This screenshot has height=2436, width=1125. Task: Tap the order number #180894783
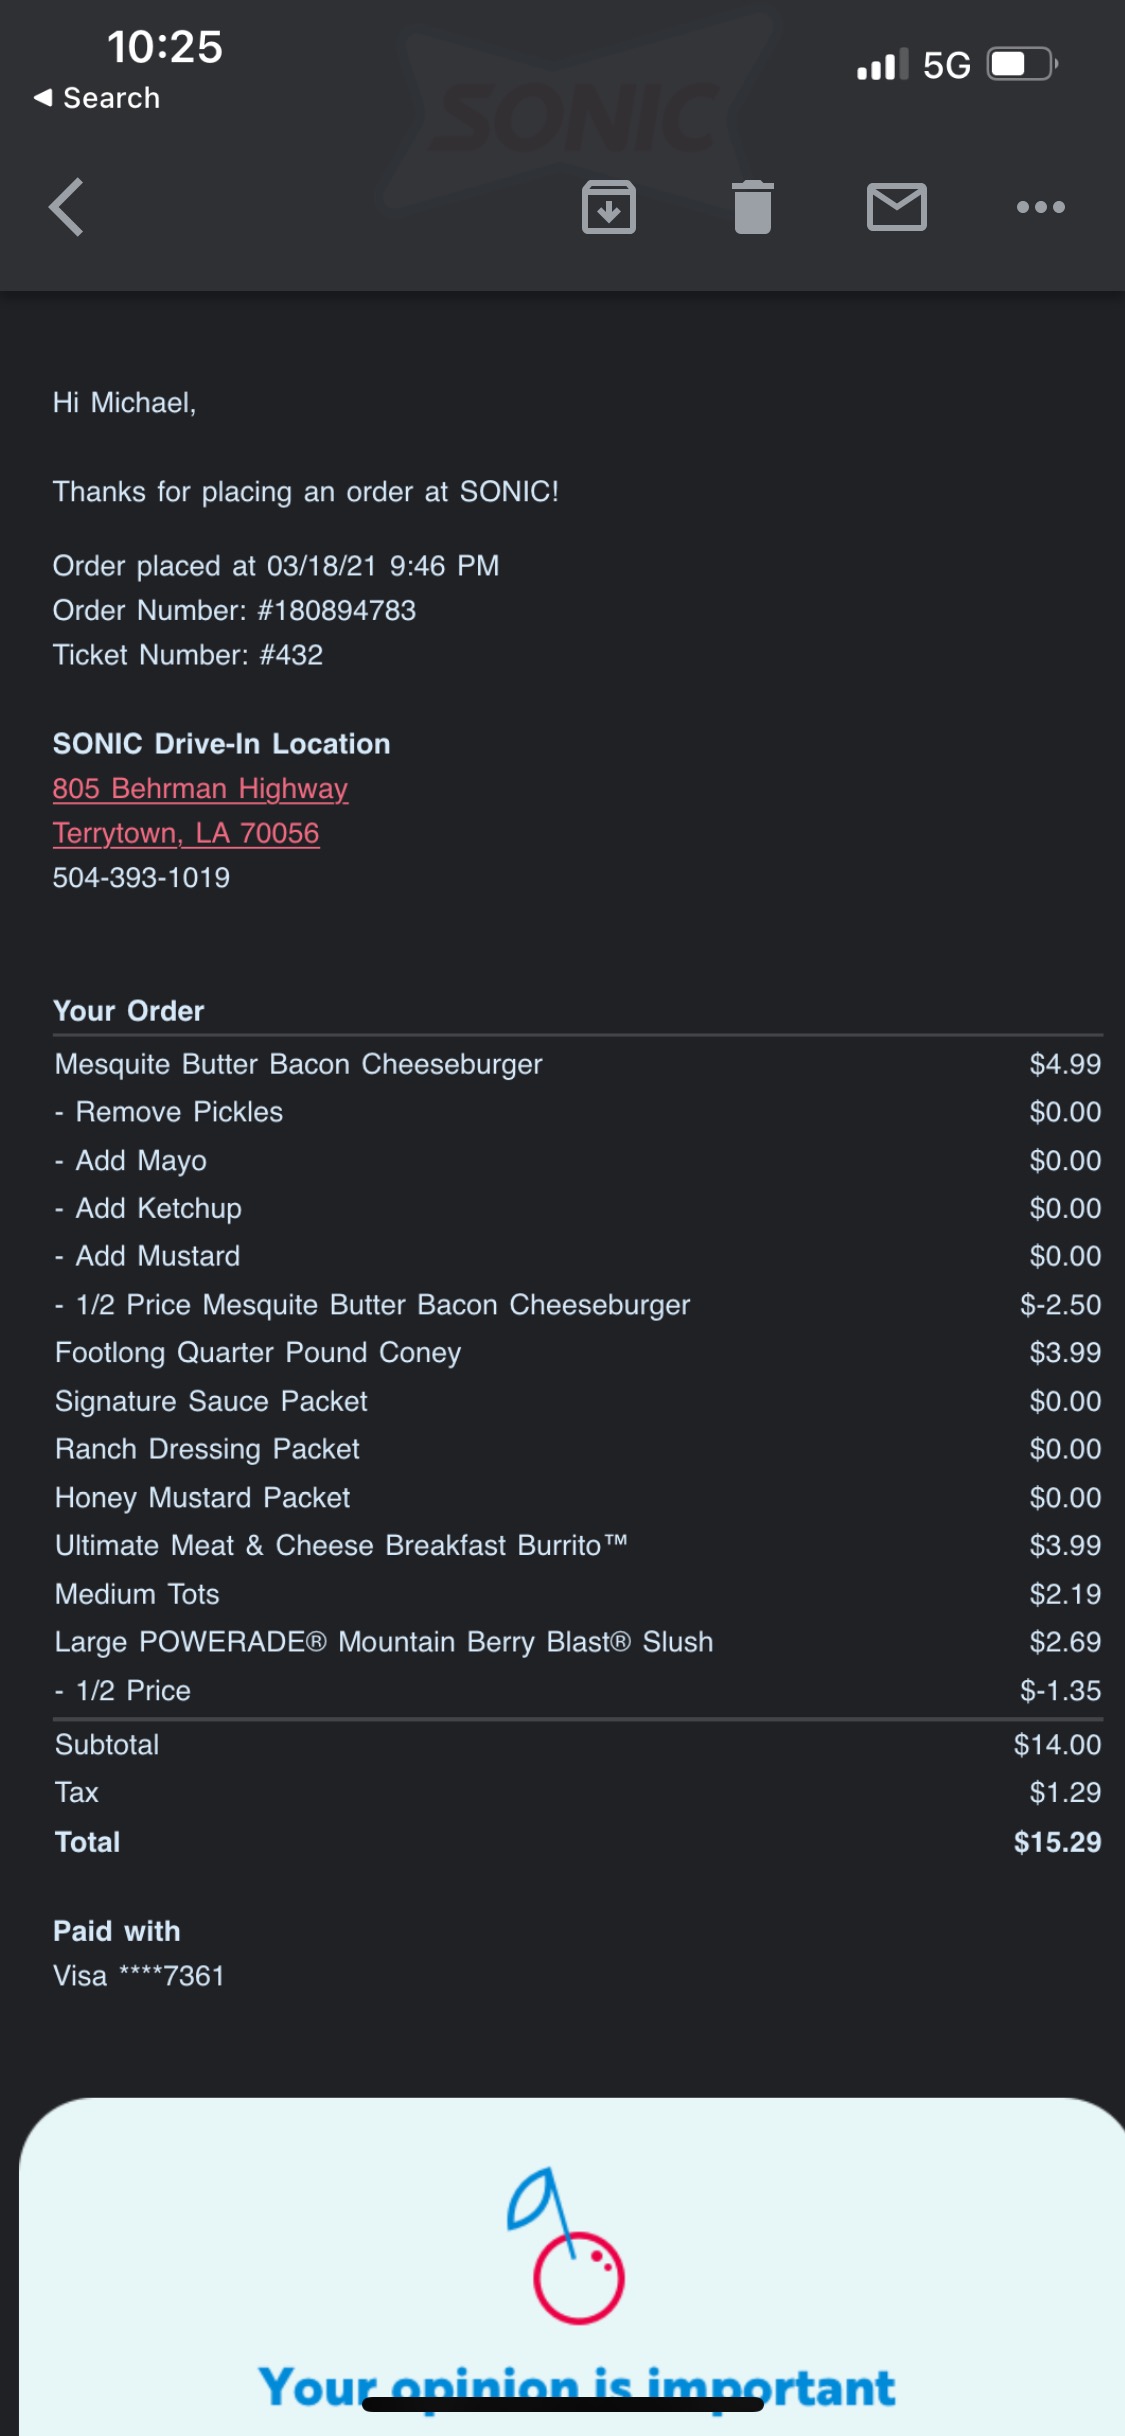(336, 610)
